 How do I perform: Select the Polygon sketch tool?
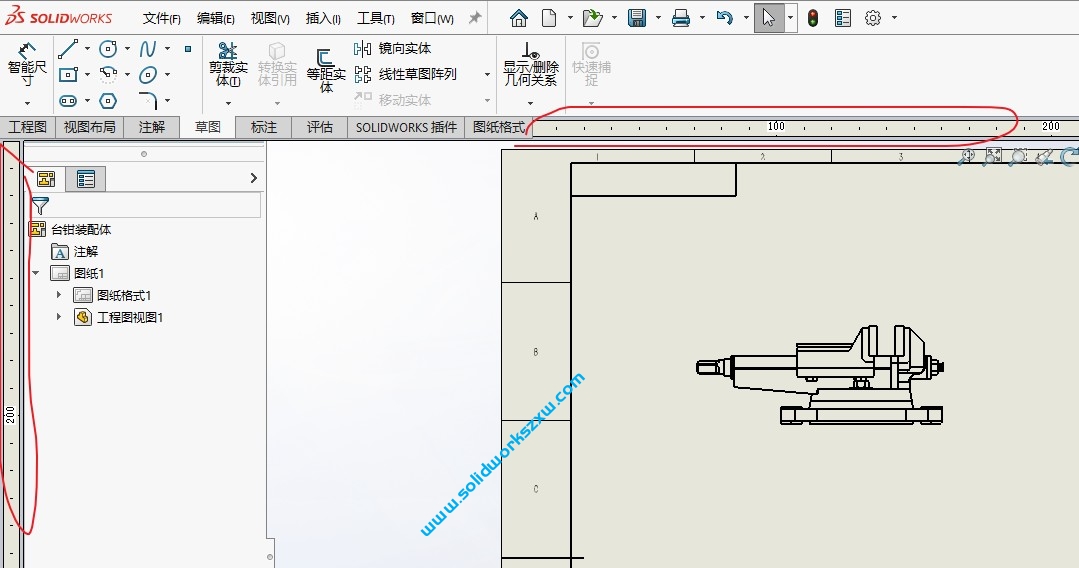pyautogui.click(x=108, y=100)
